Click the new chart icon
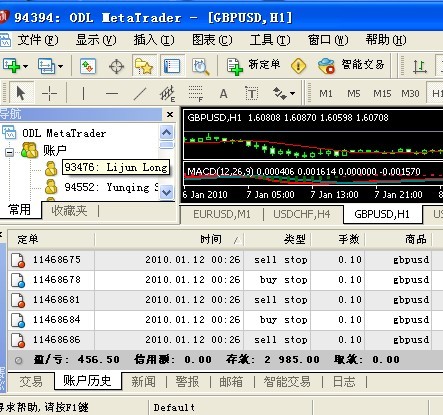Image resolution: width=443 pixels, height=415 pixels. [11, 65]
